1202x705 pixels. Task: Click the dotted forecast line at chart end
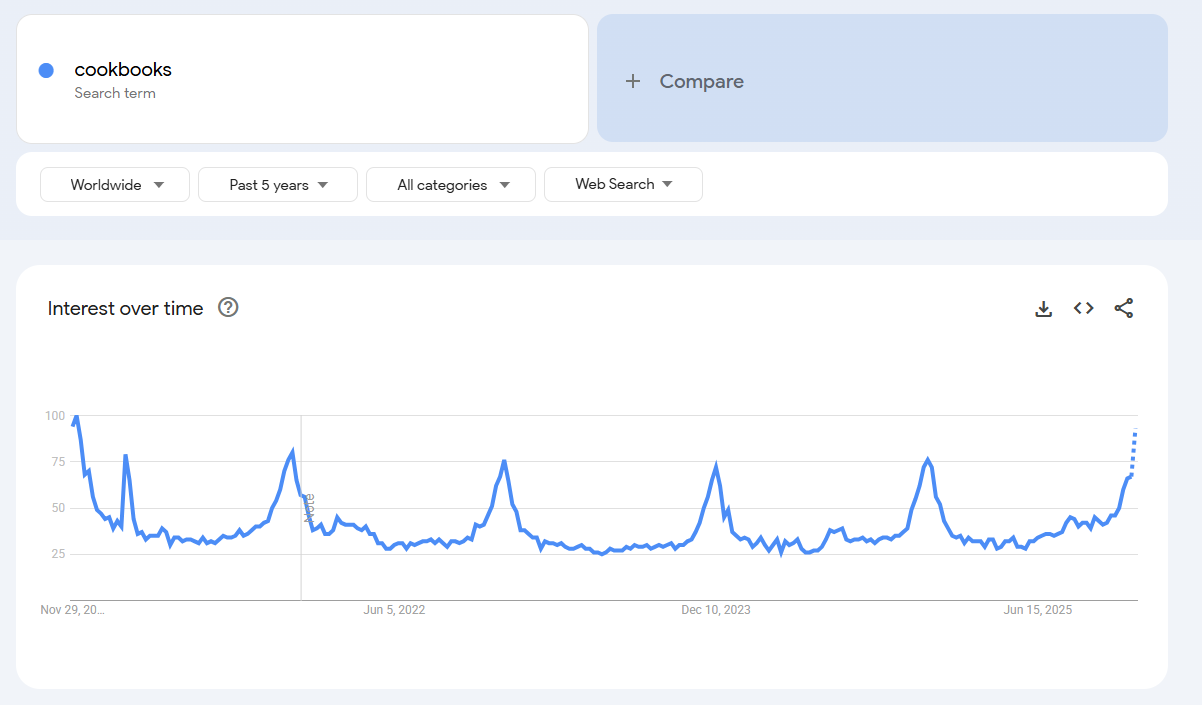[1134, 450]
